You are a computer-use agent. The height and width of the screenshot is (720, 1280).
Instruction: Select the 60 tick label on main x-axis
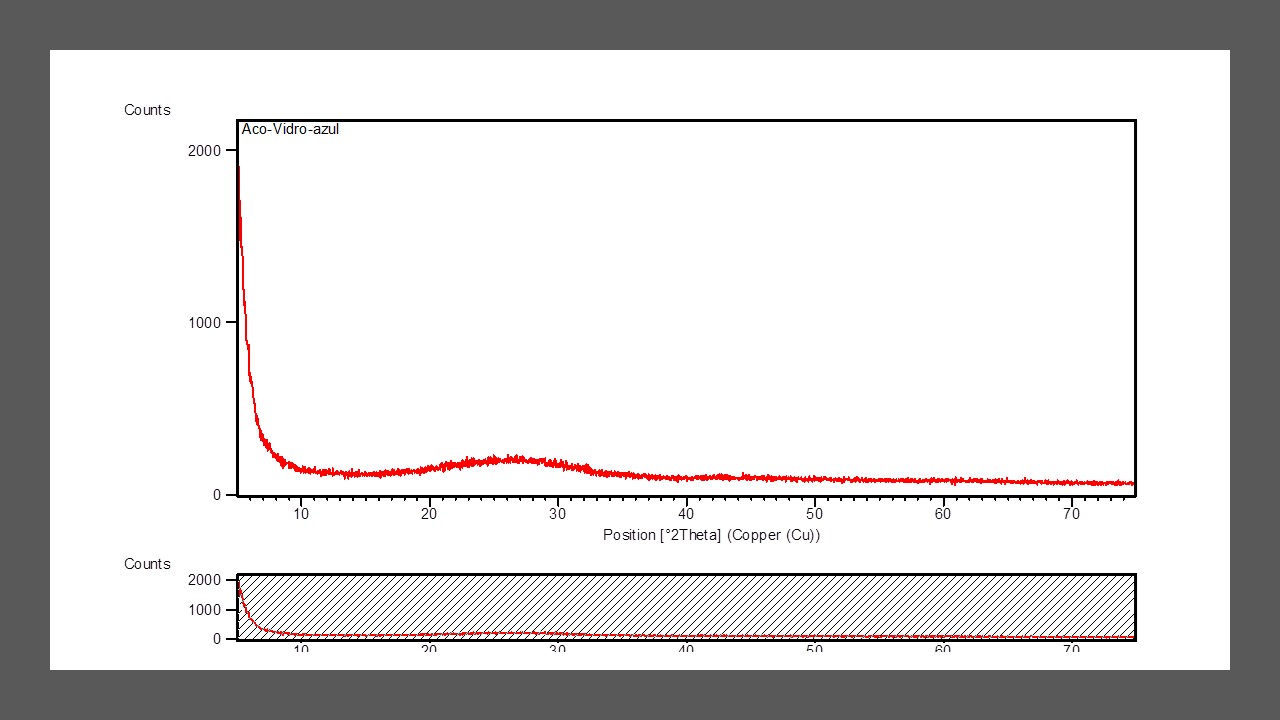click(x=943, y=514)
